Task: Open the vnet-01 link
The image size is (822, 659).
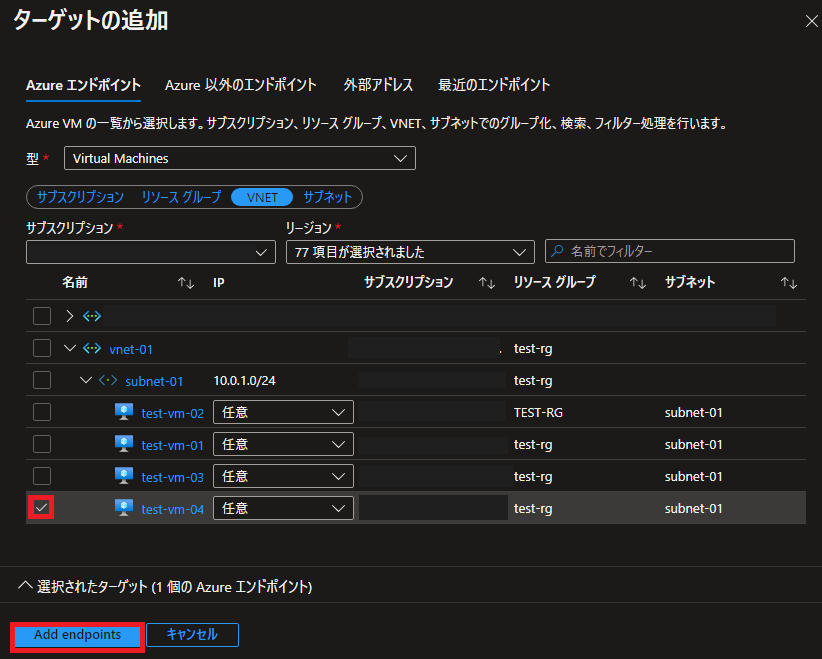Action: tap(131, 349)
